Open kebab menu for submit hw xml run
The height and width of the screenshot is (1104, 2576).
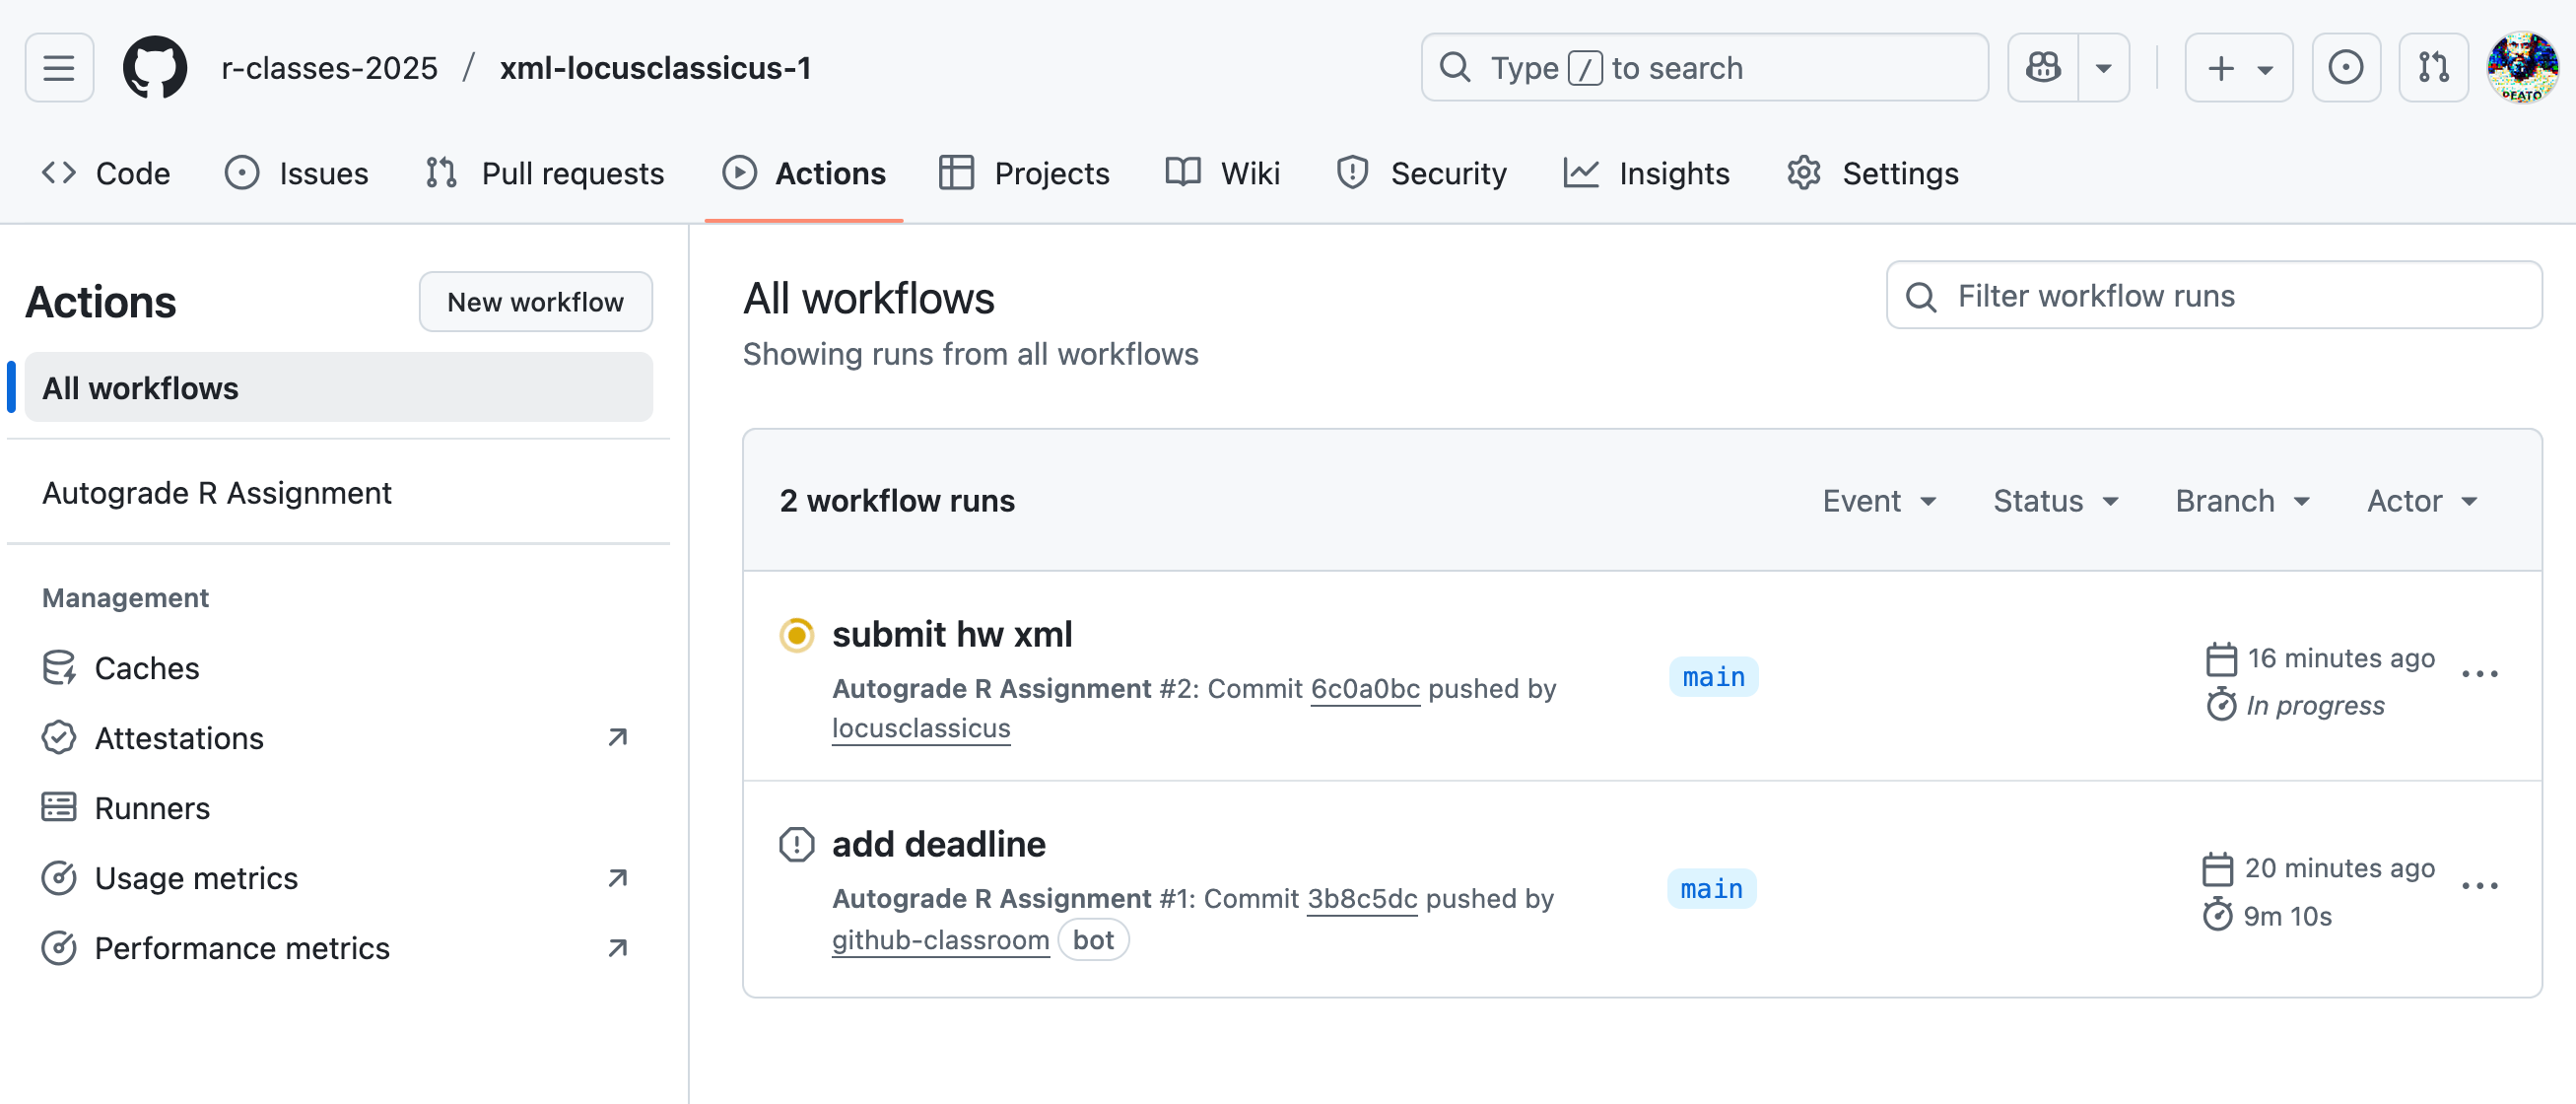[x=2479, y=675]
